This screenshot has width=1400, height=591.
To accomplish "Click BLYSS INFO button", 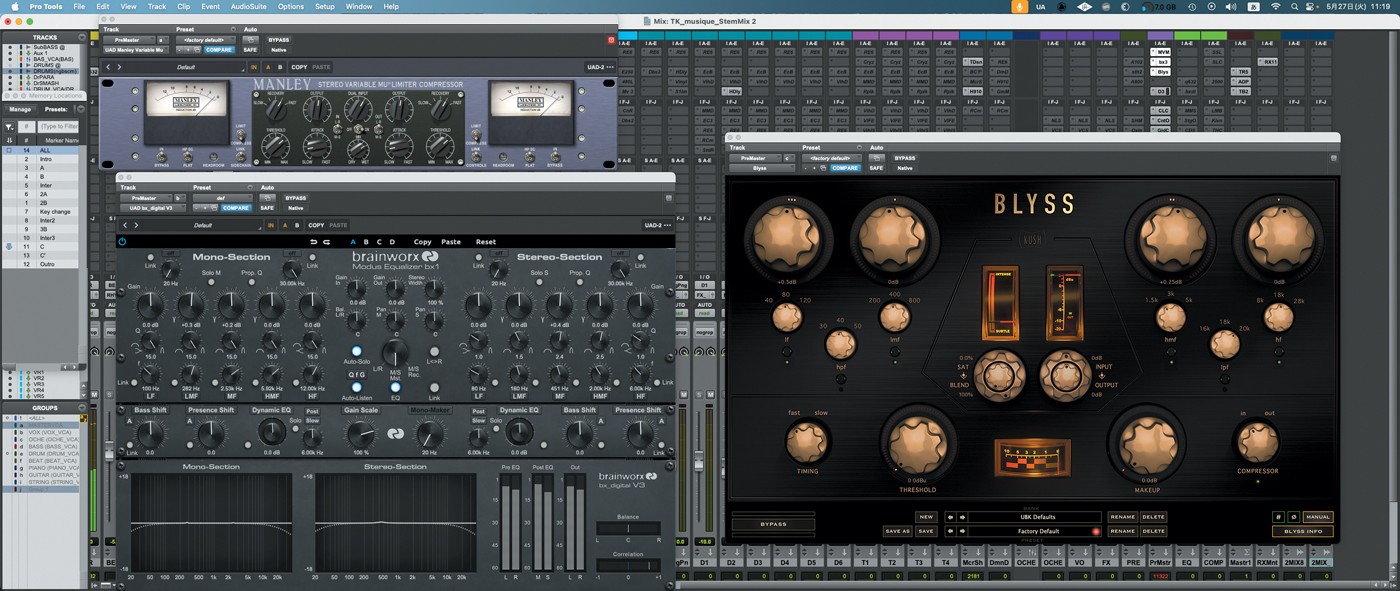I will pyautogui.click(x=1302, y=531).
